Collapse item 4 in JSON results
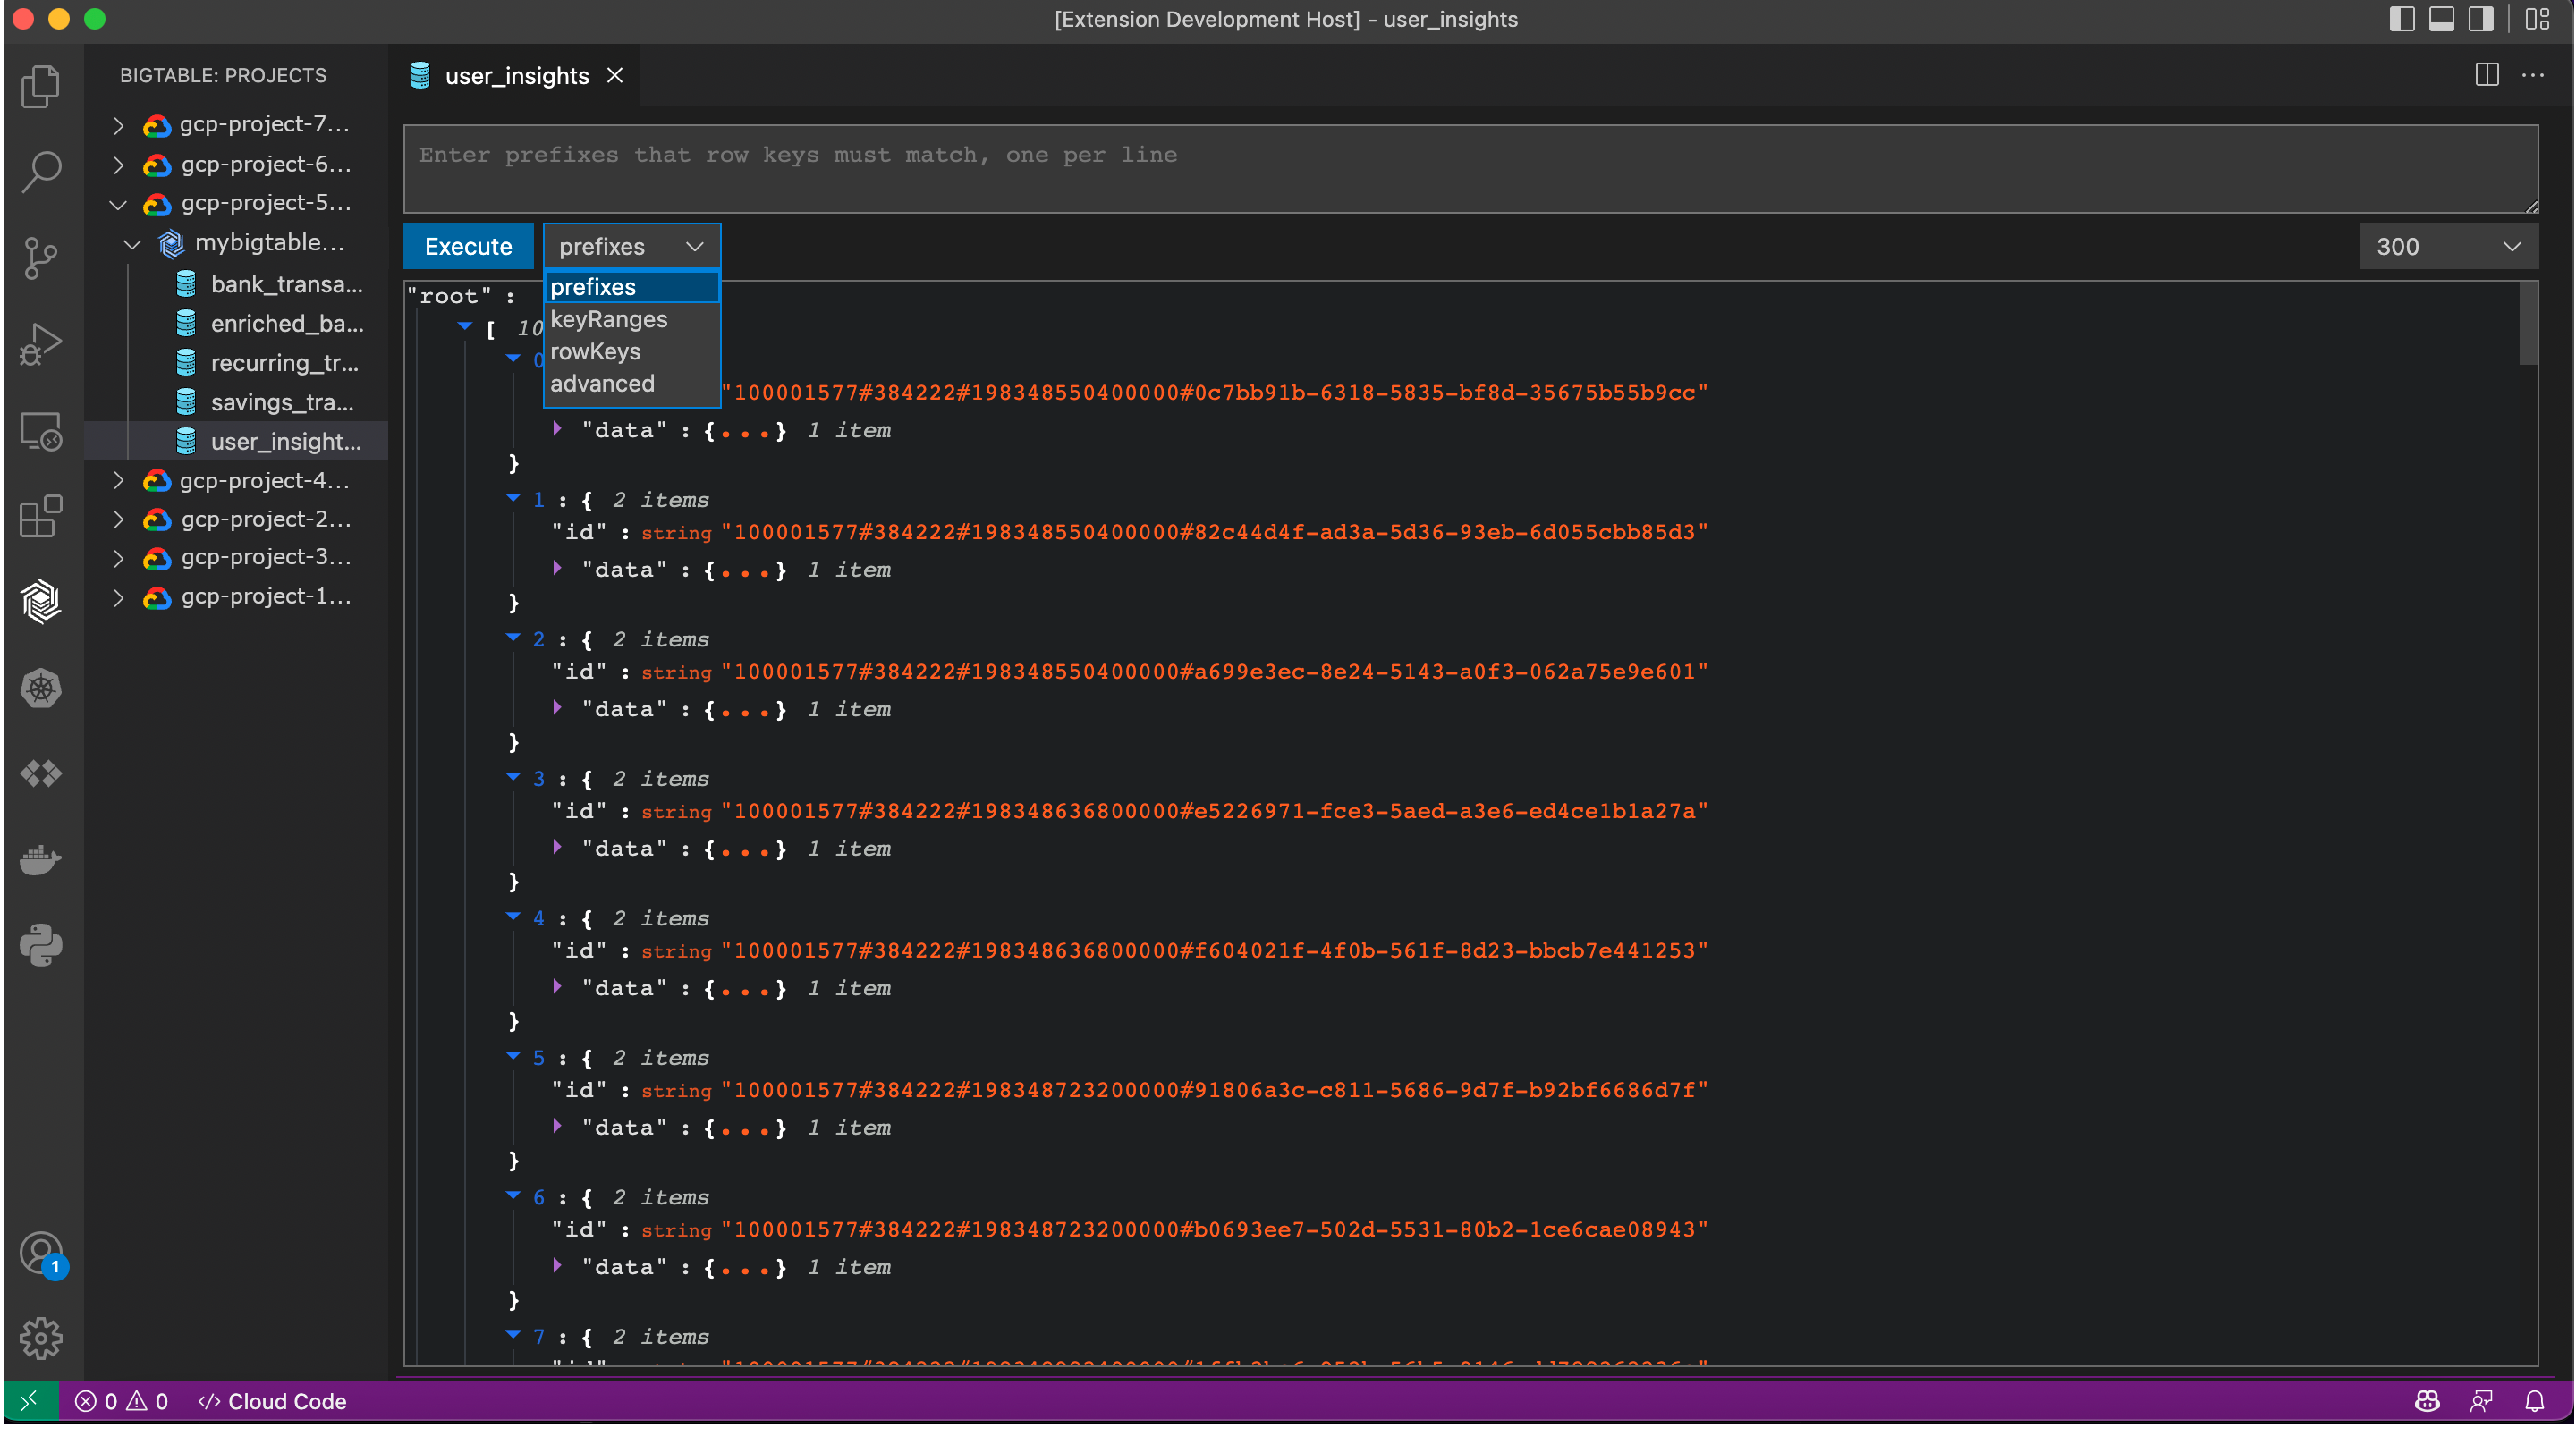This screenshot has height=1436, width=2576. click(513, 917)
